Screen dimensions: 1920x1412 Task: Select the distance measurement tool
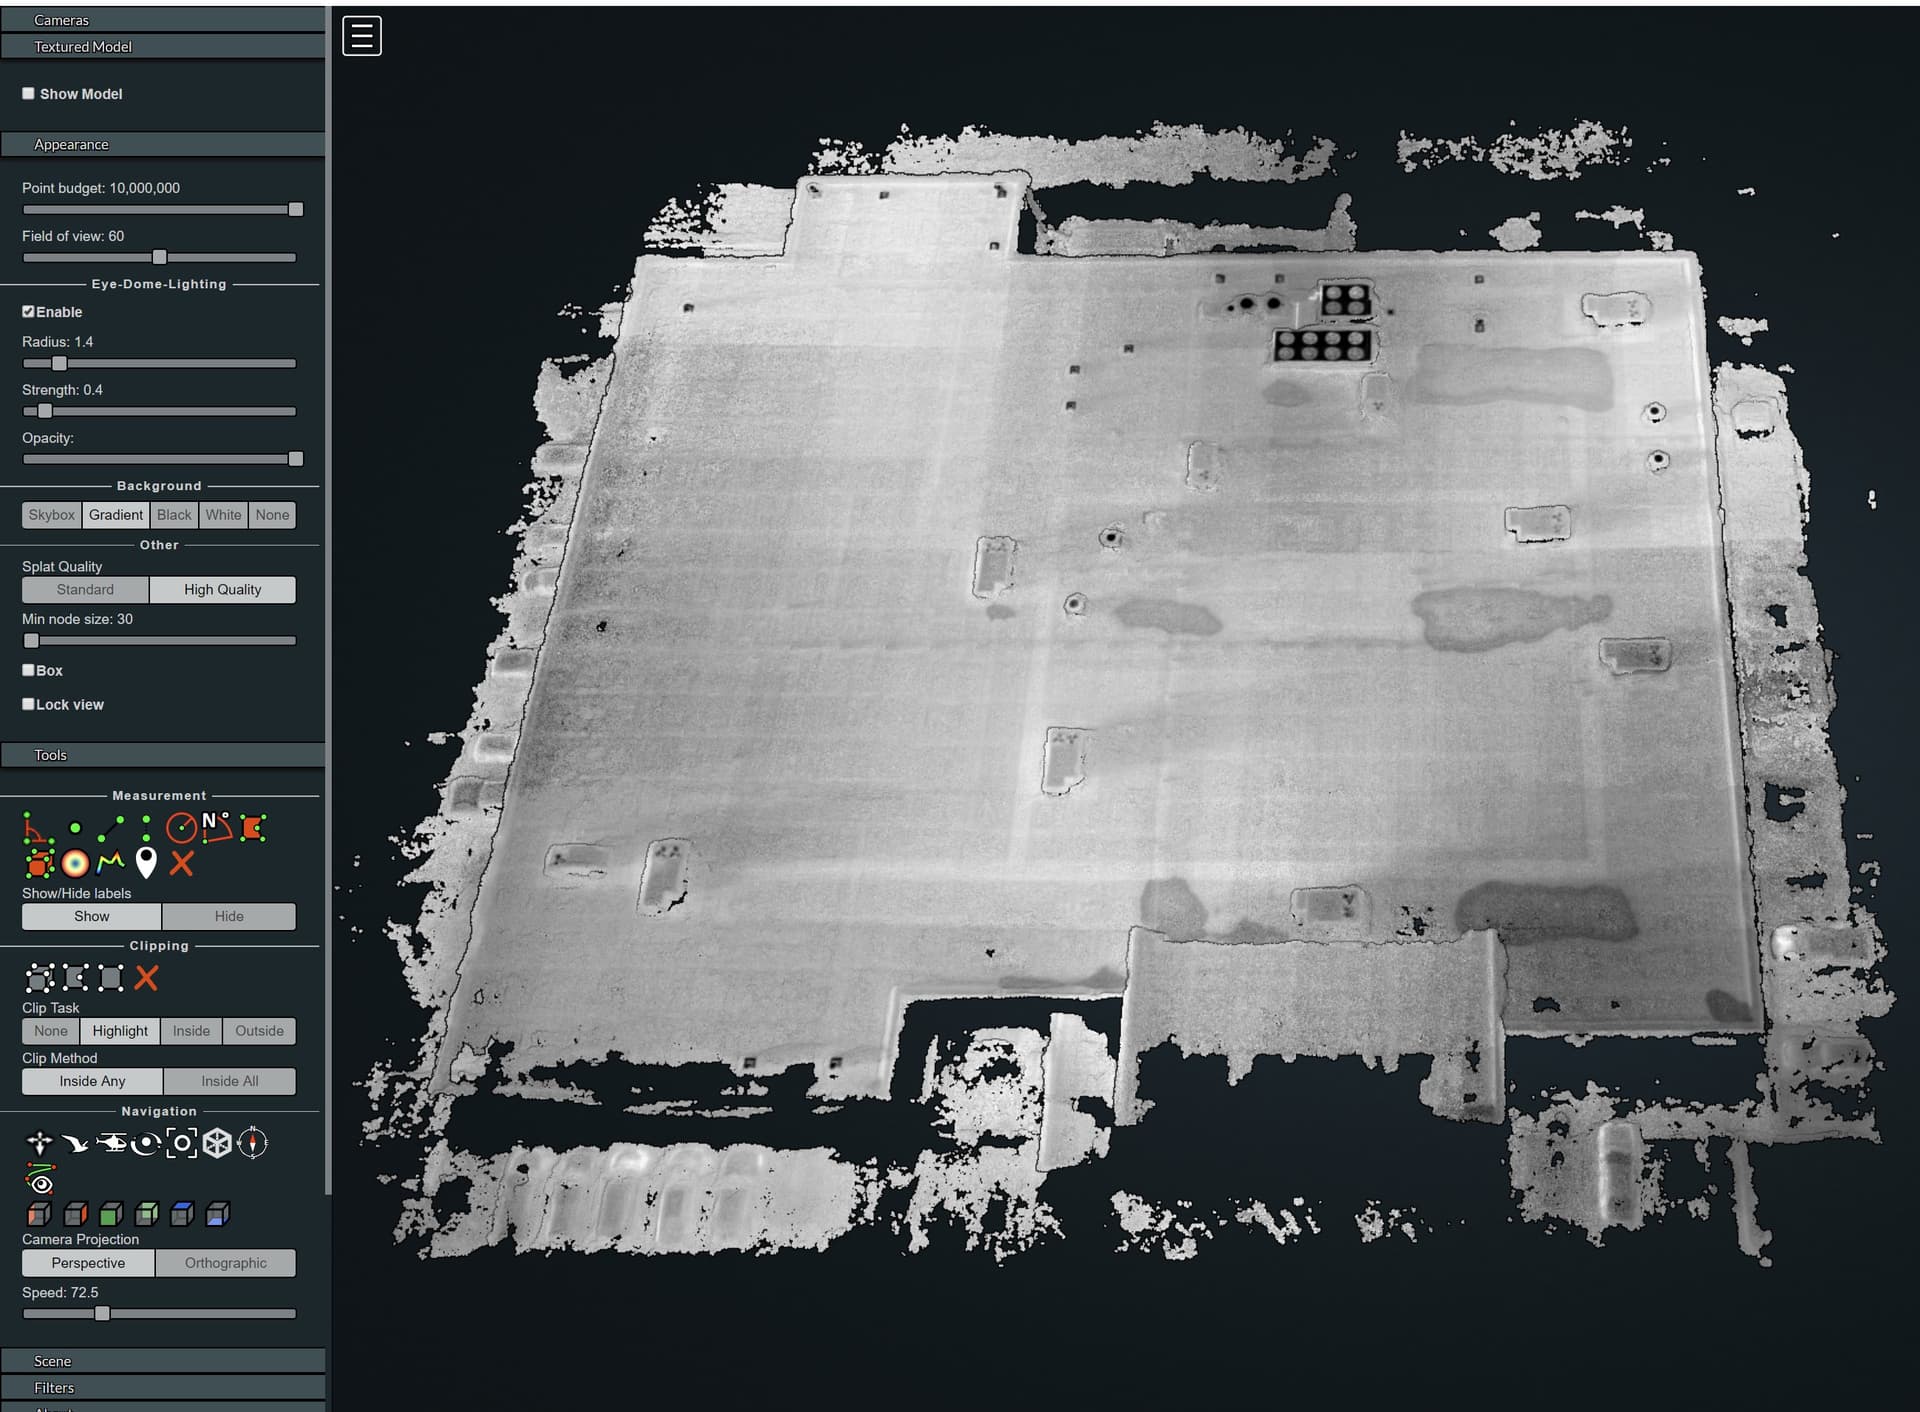click(111, 828)
